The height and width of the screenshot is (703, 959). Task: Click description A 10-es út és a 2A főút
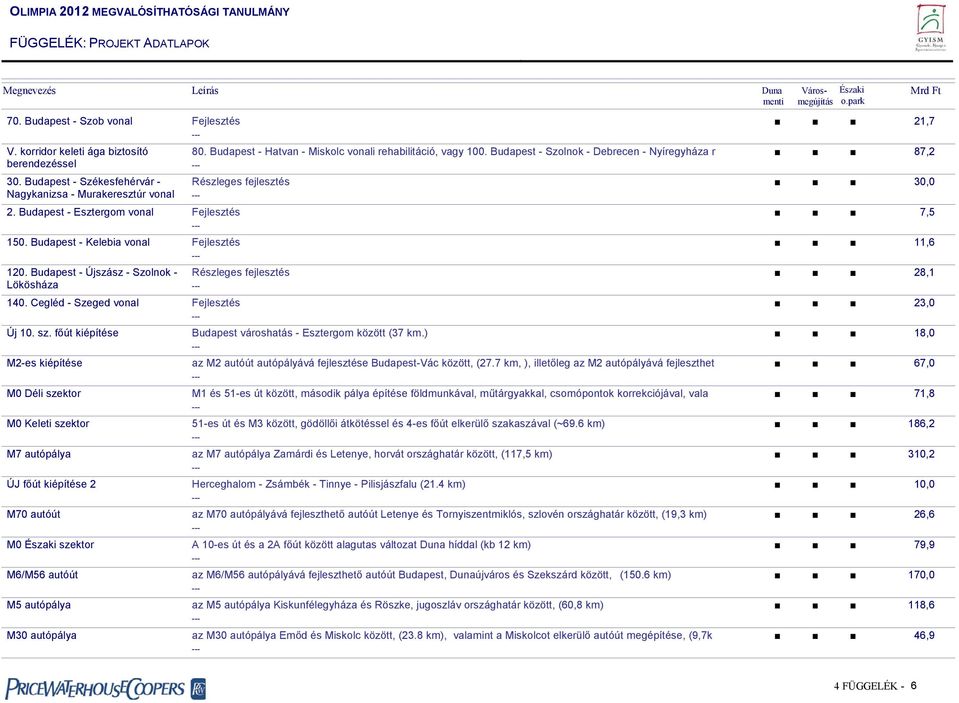[x=361, y=545]
